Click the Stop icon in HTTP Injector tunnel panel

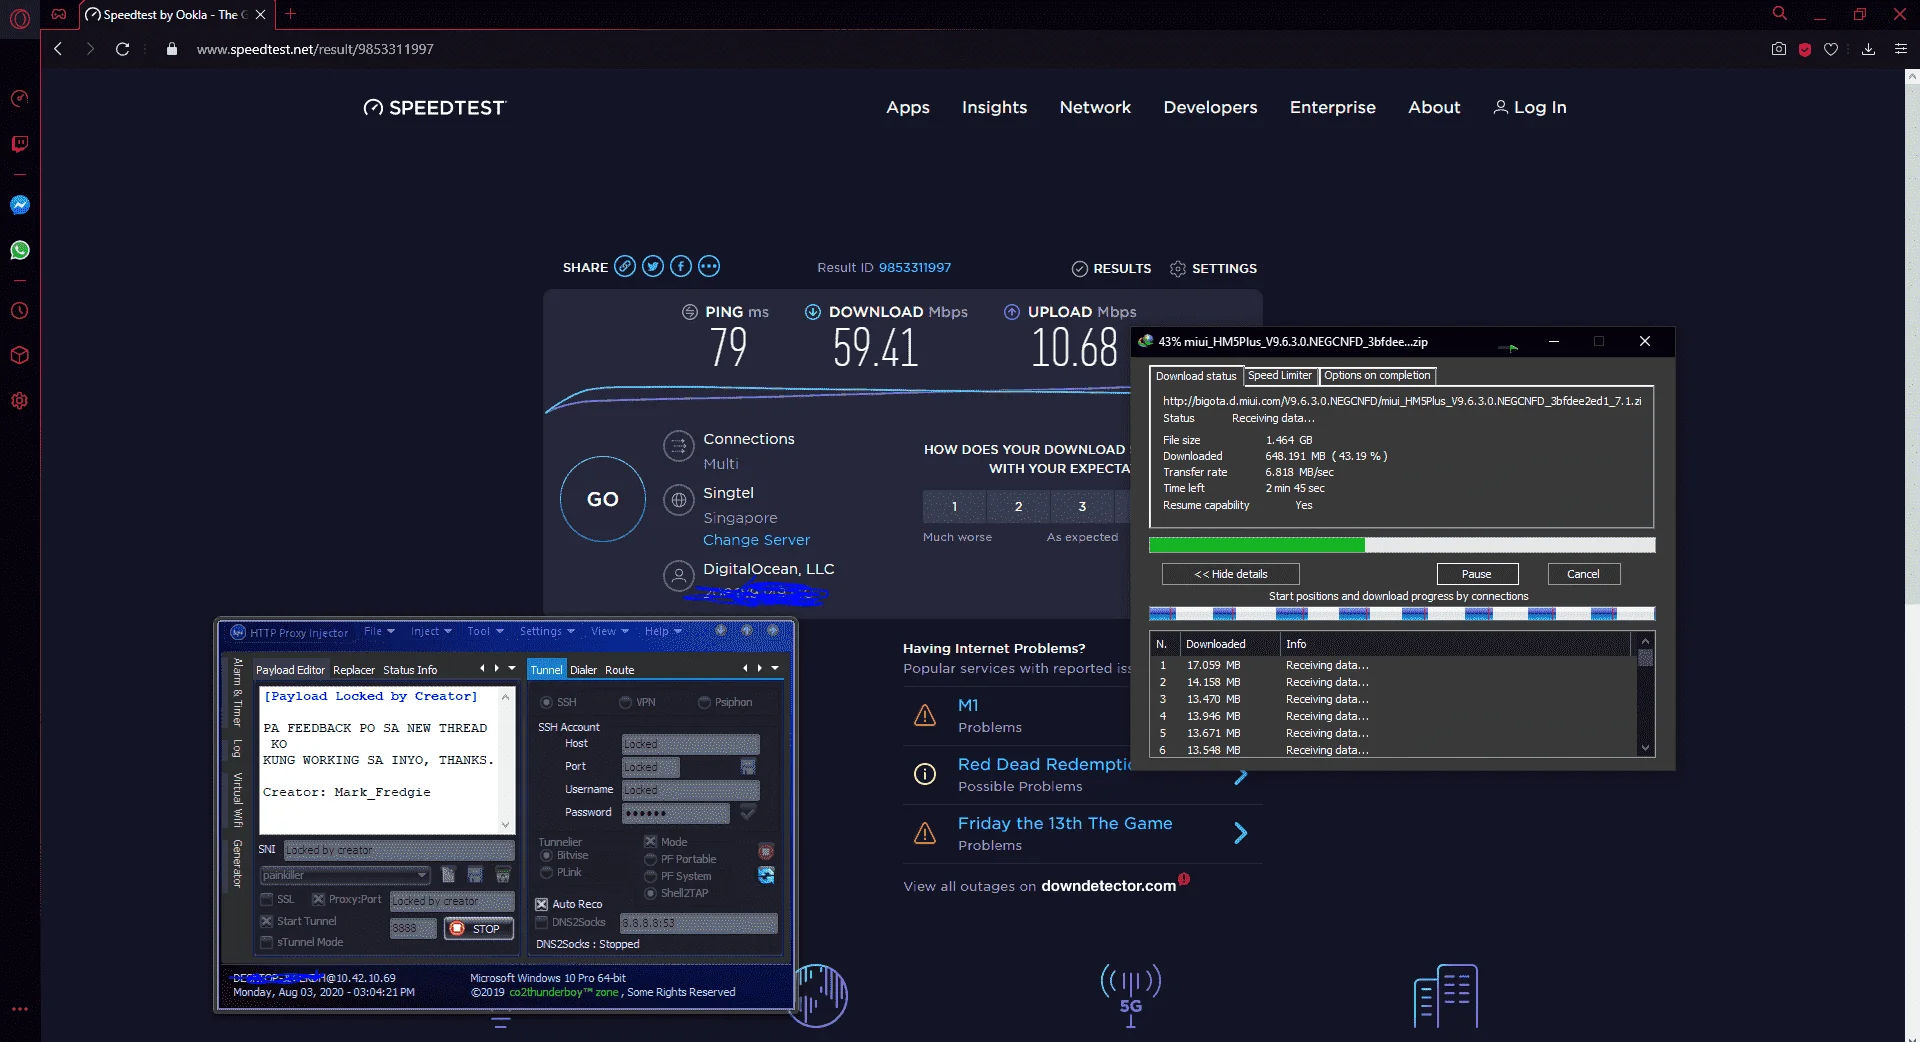point(766,852)
